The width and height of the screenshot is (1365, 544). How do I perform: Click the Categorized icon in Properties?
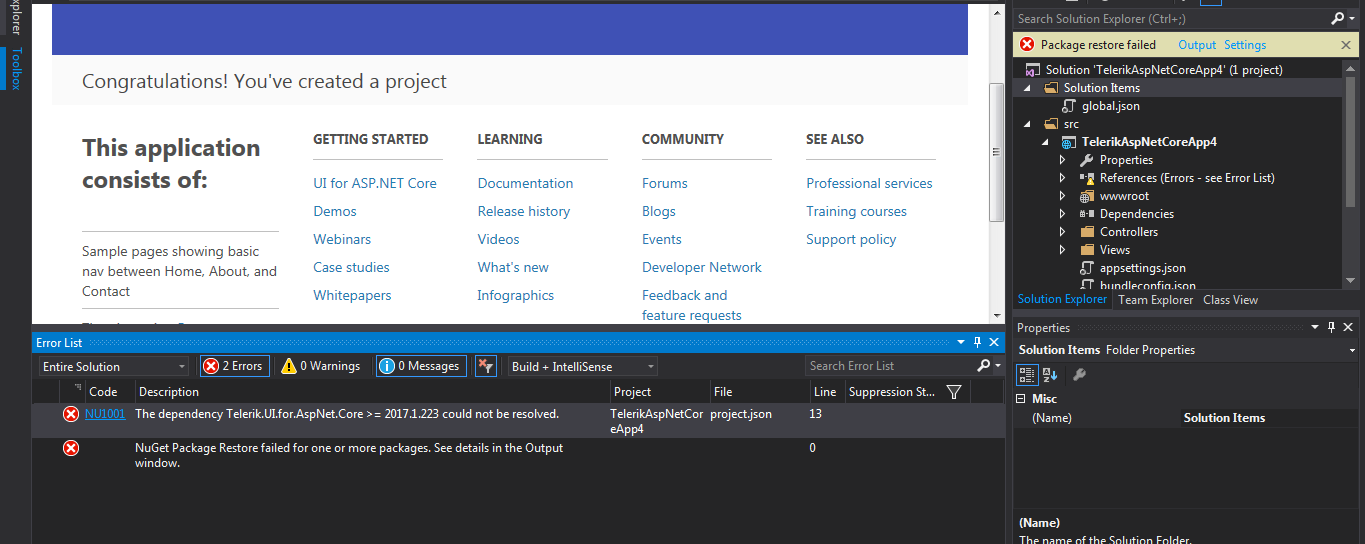tap(1027, 374)
